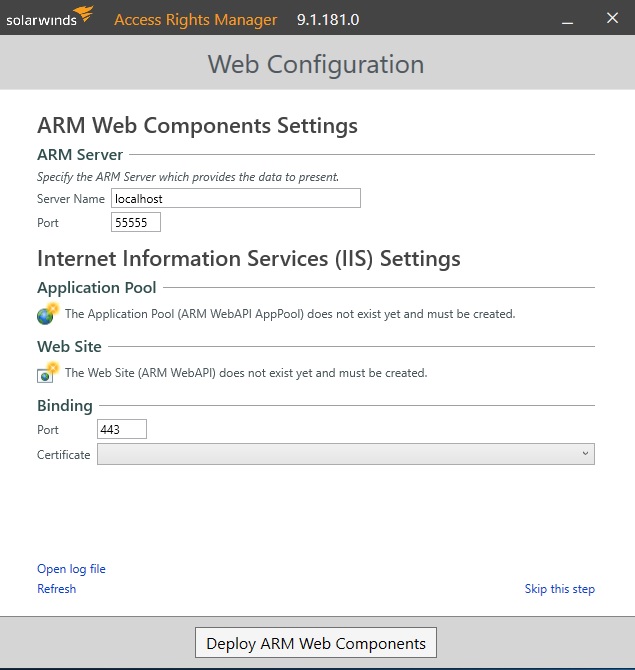Image resolution: width=635 pixels, height=670 pixels.
Task: Click the 'Server Name' label
Action: (71, 199)
